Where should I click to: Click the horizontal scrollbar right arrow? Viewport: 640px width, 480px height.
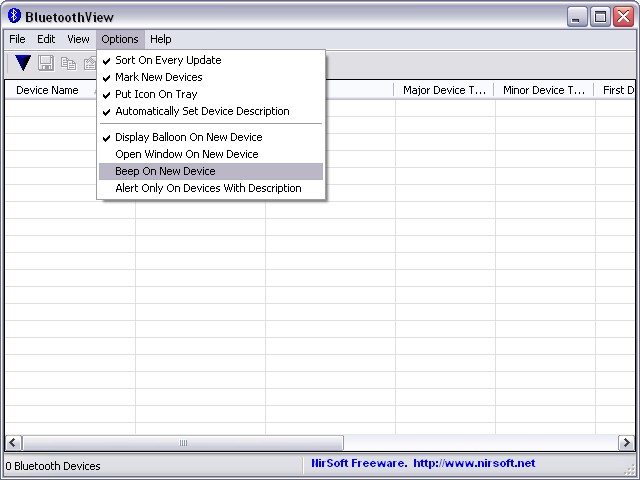pyautogui.click(x=627, y=443)
